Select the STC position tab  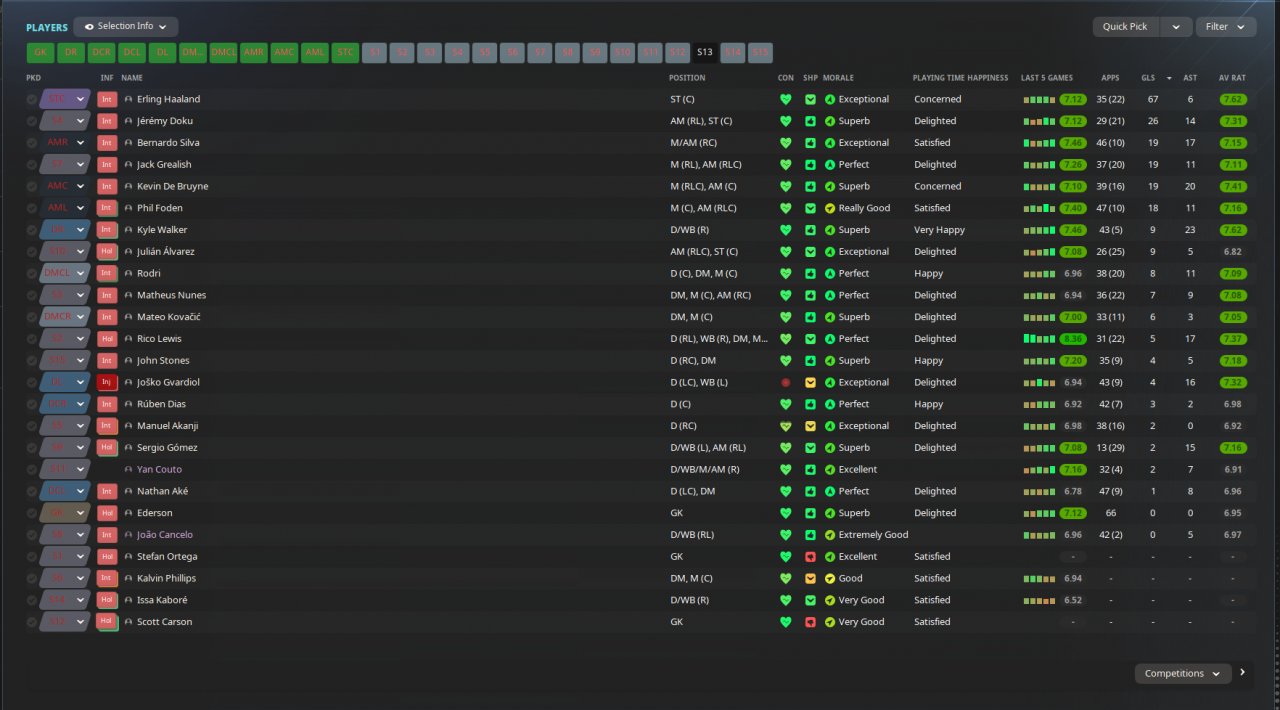[345, 53]
